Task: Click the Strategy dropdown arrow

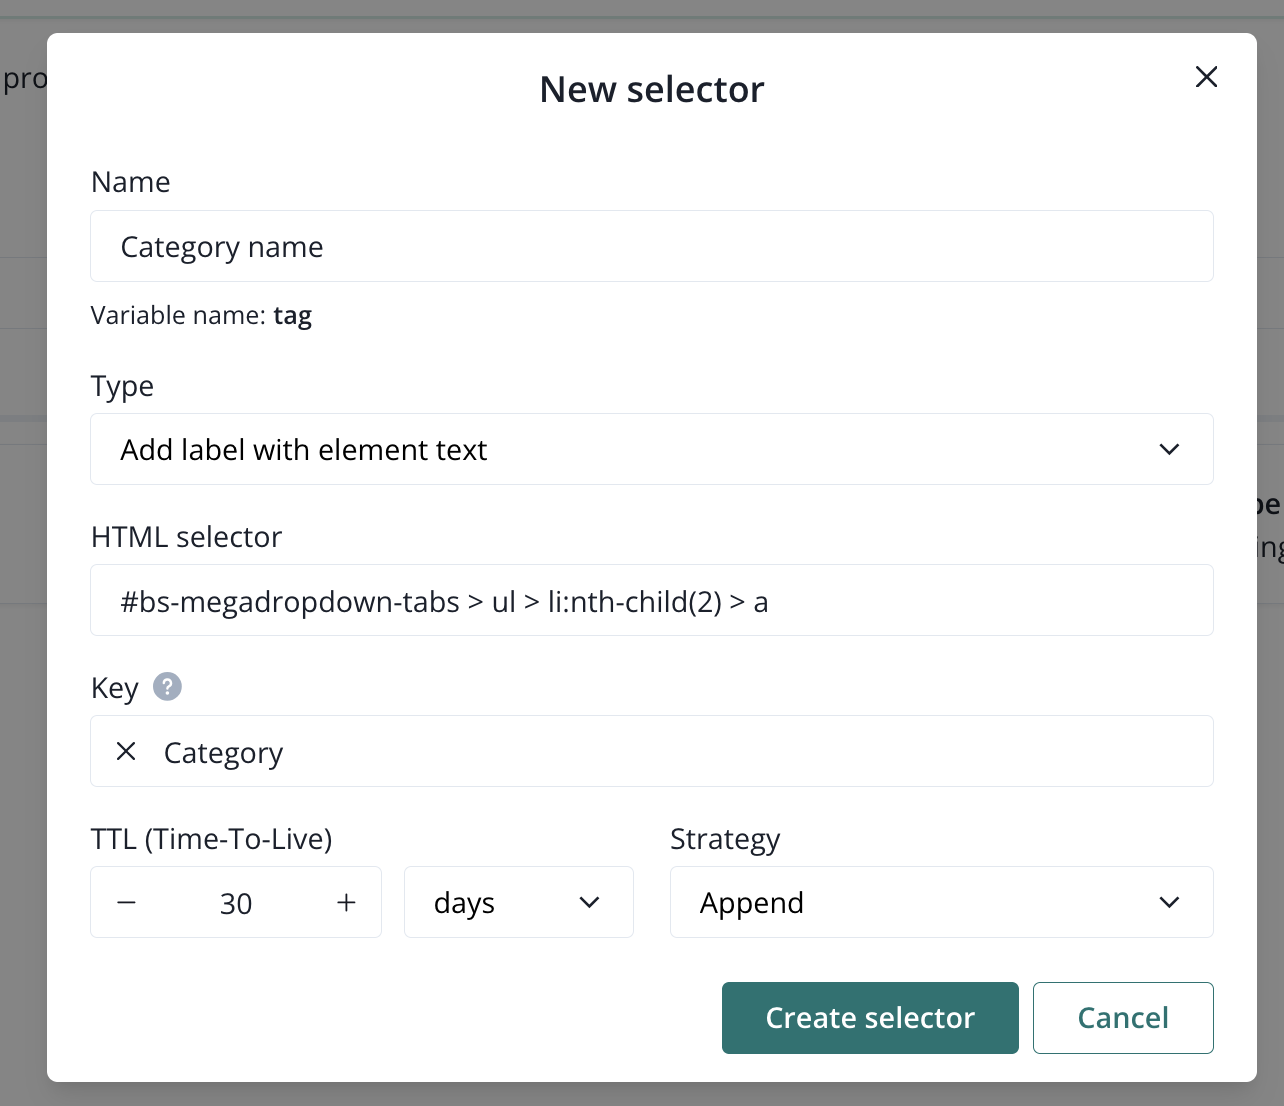Action: click(x=1169, y=902)
